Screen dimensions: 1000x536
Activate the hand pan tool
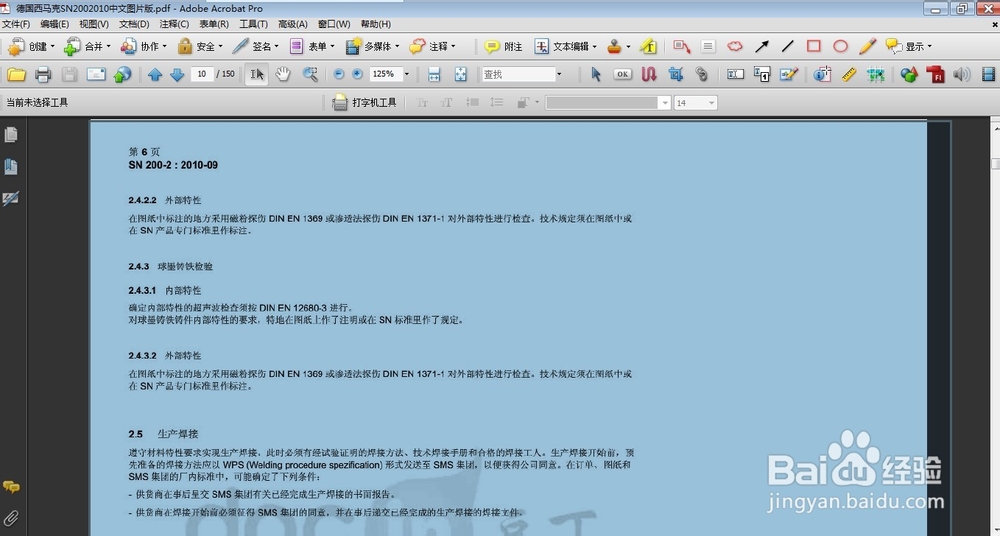click(283, 75)
